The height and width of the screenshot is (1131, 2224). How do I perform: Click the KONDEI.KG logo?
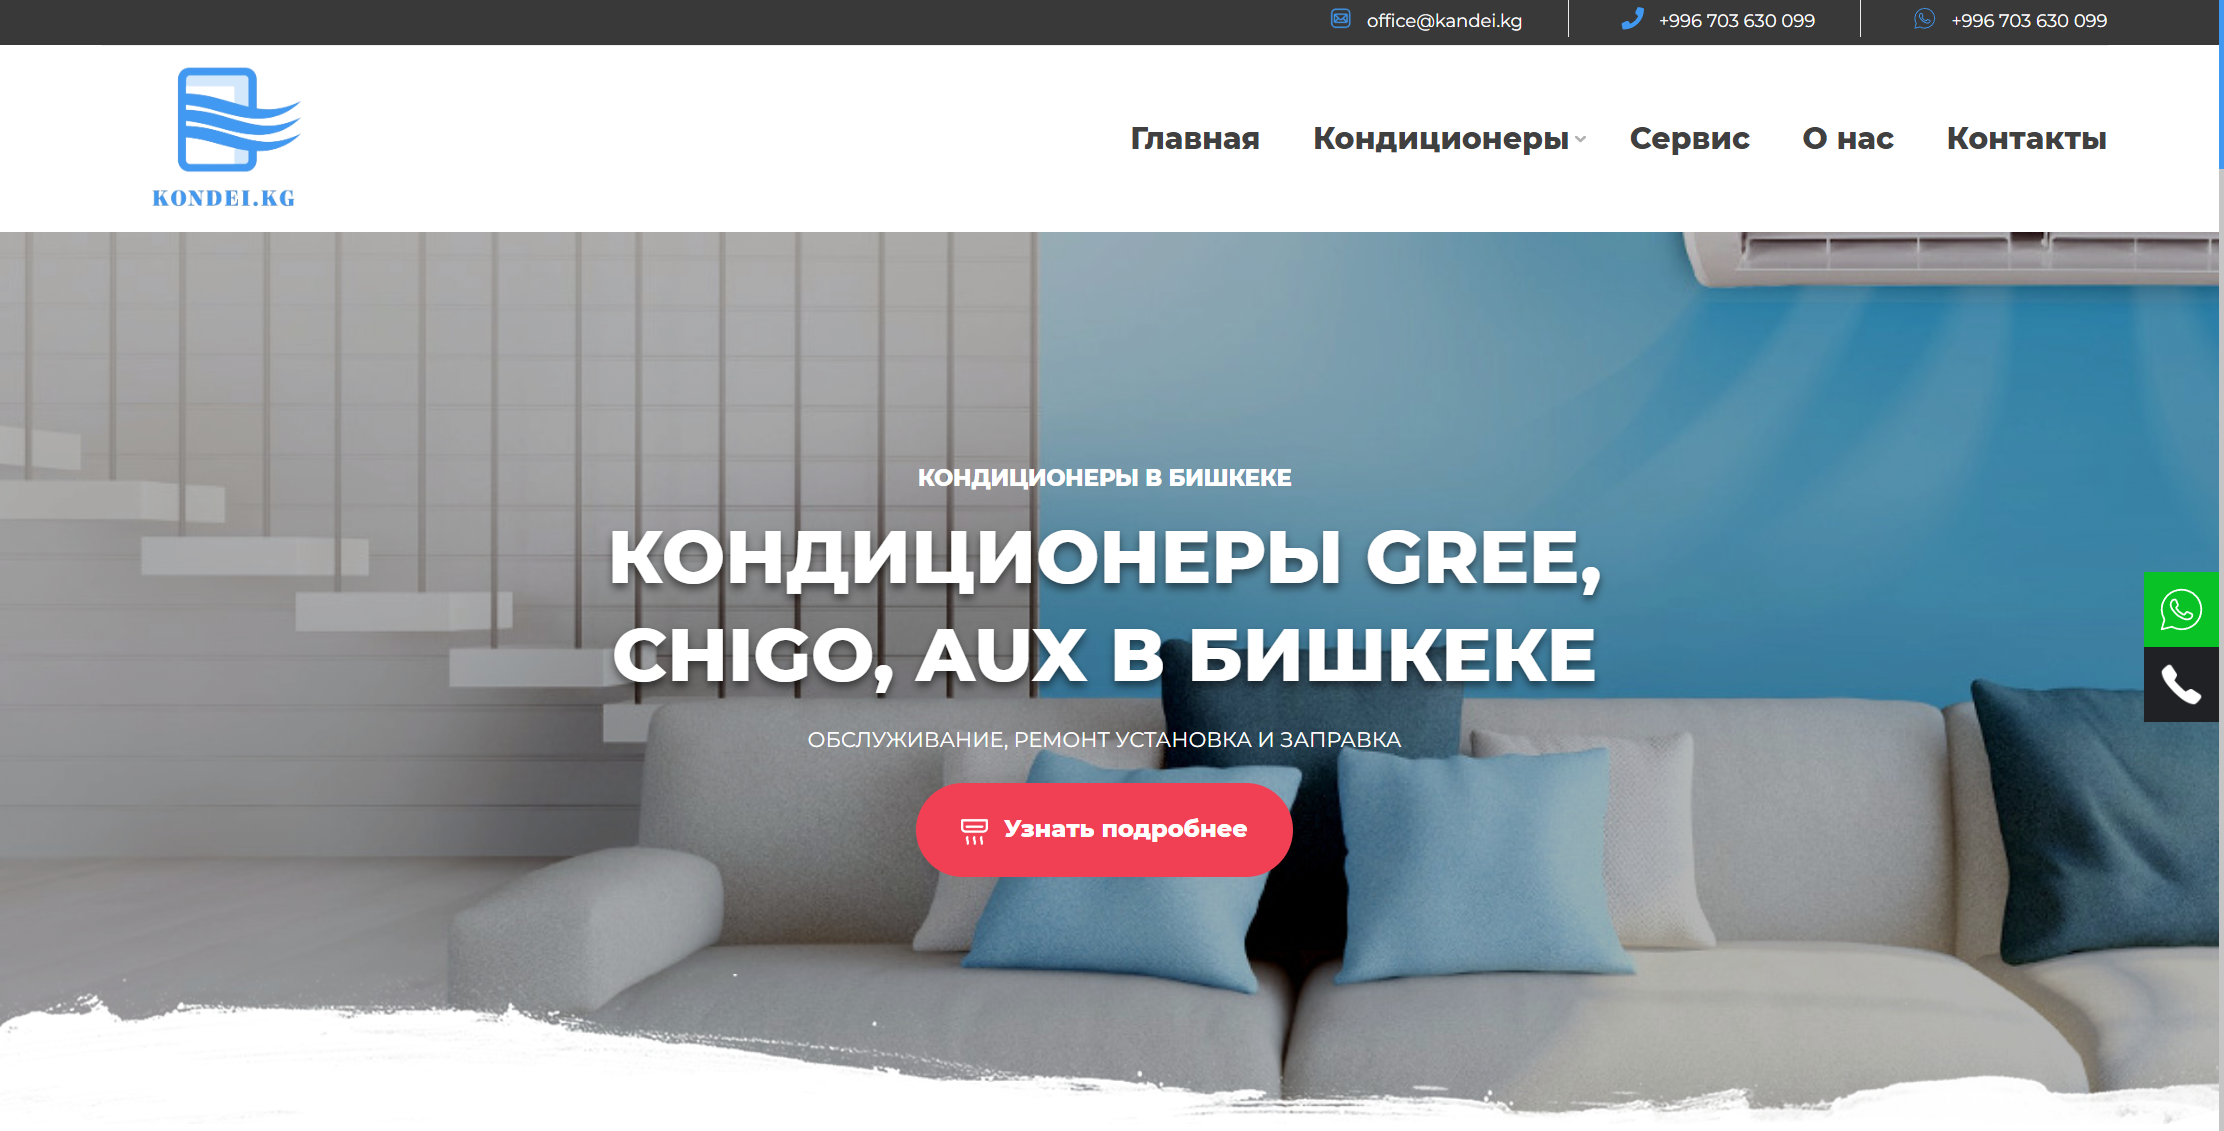[x=225, y=138]
